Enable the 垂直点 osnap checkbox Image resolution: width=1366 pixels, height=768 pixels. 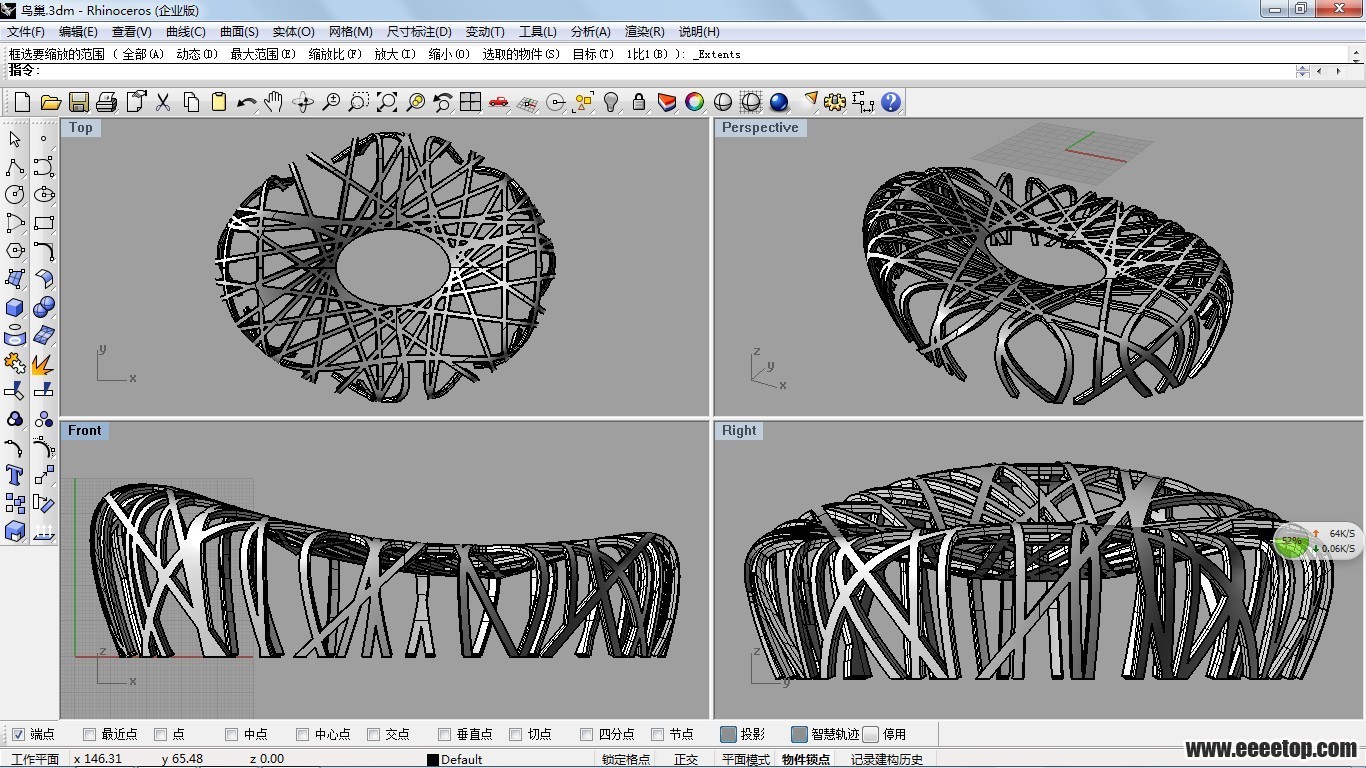tap(444, 734)
